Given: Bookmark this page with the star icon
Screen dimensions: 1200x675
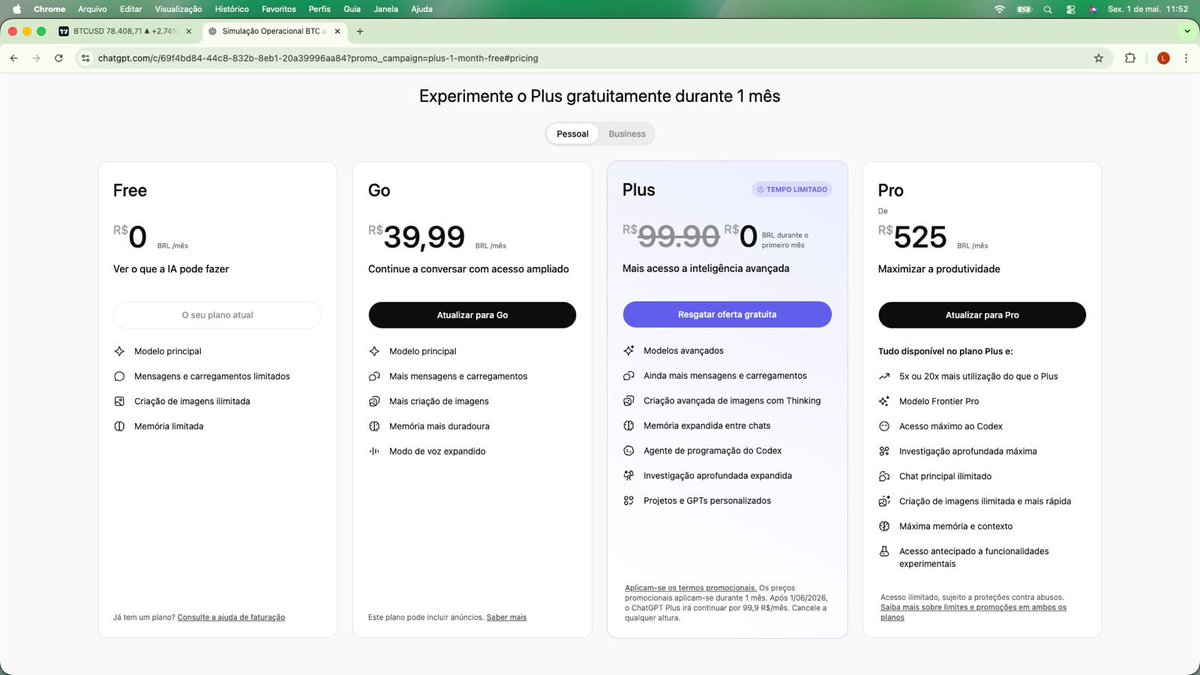Looking at the screenshot, I should coord(1098,58).
